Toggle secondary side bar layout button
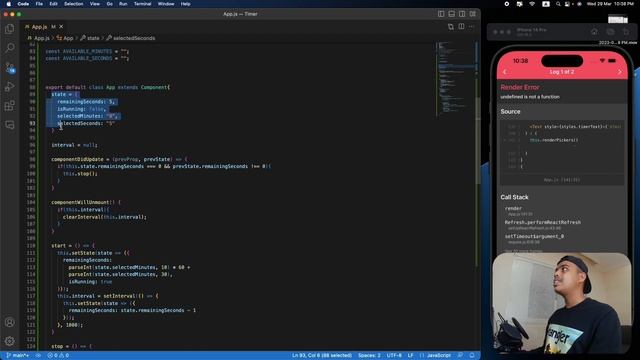640x360 pixels. 462,14
